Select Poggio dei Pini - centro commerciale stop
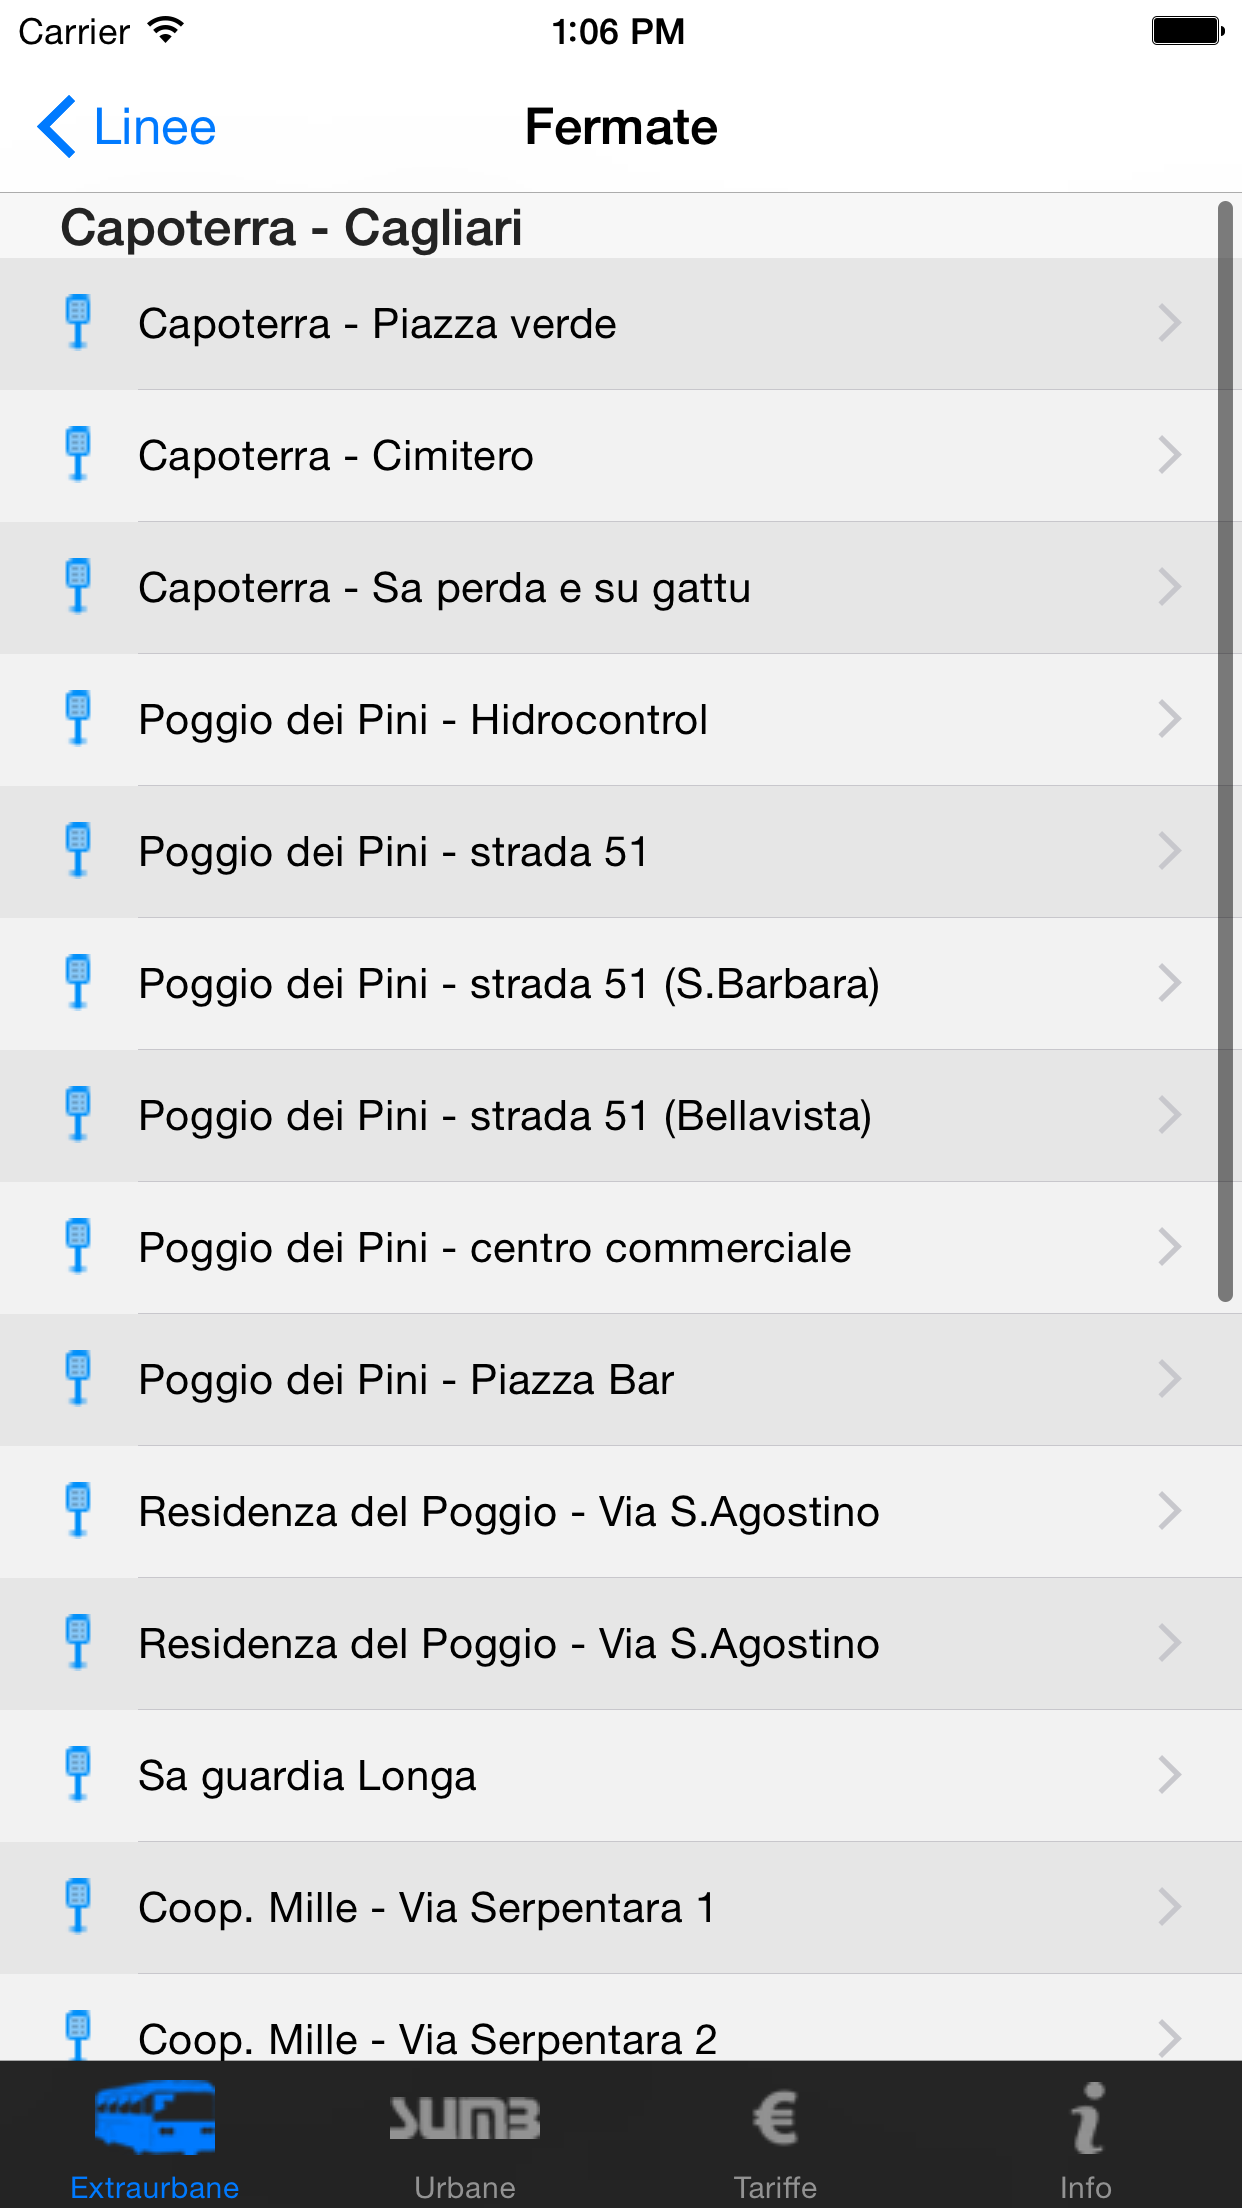1242x2208 pixels. click(x=621, y=1248)
